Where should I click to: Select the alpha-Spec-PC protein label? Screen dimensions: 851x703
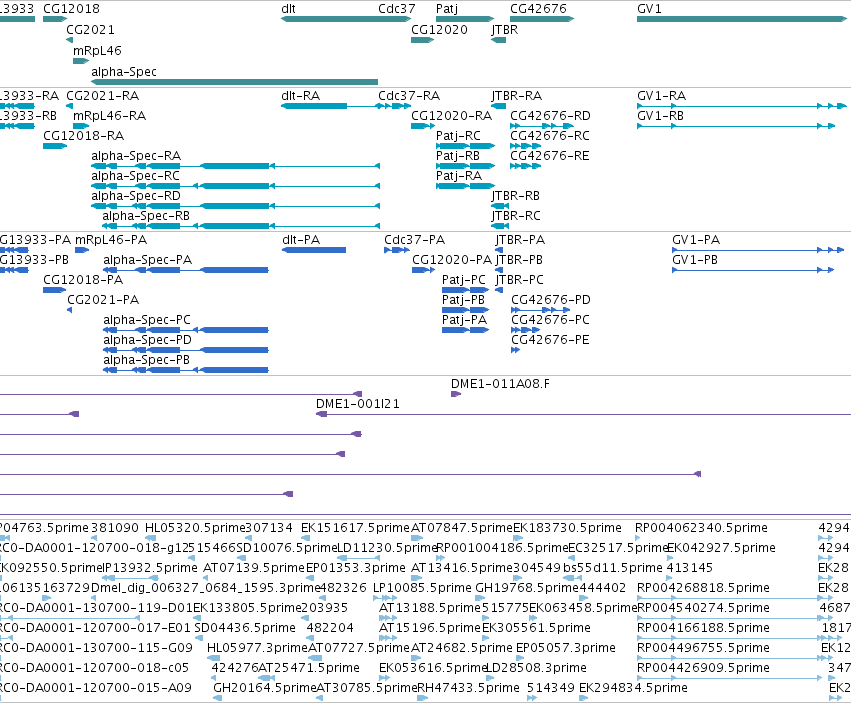[x=147, y=320]
